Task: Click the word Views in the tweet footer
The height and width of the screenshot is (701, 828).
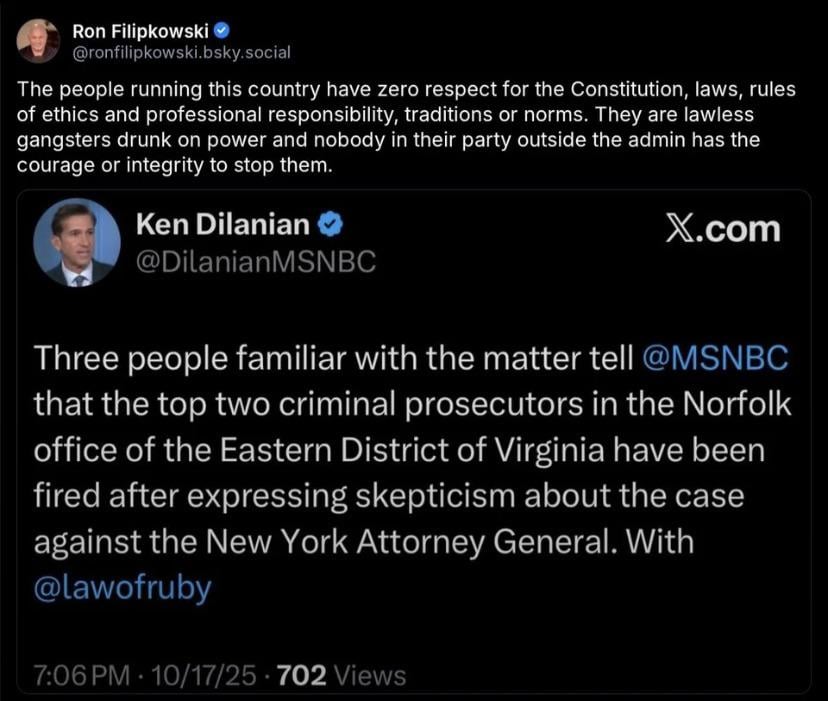Action: [x=370, y=676]
